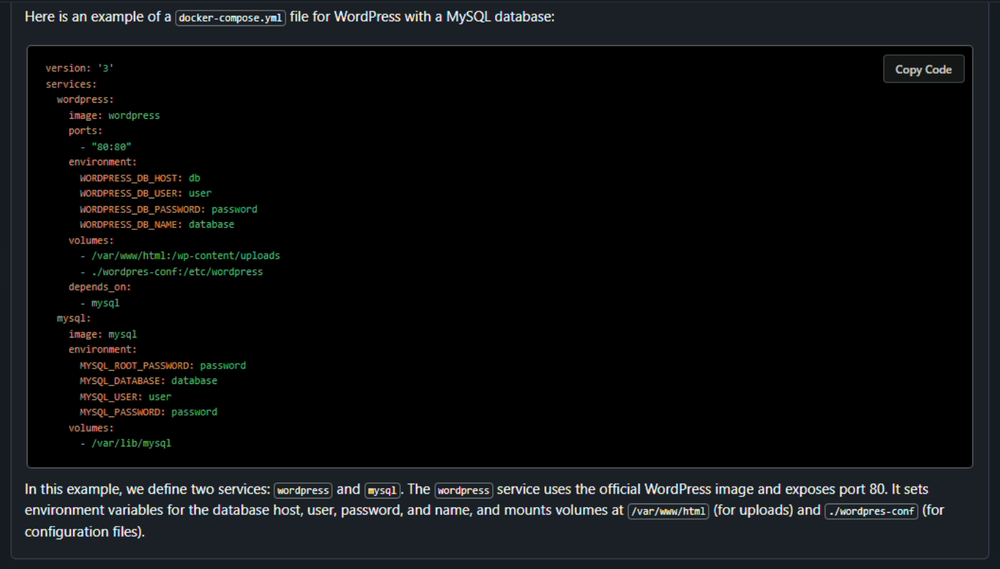Screen dimensions: 1000x569
Task: Click the "80:80" port mapping value
Action: coord(111,147)
